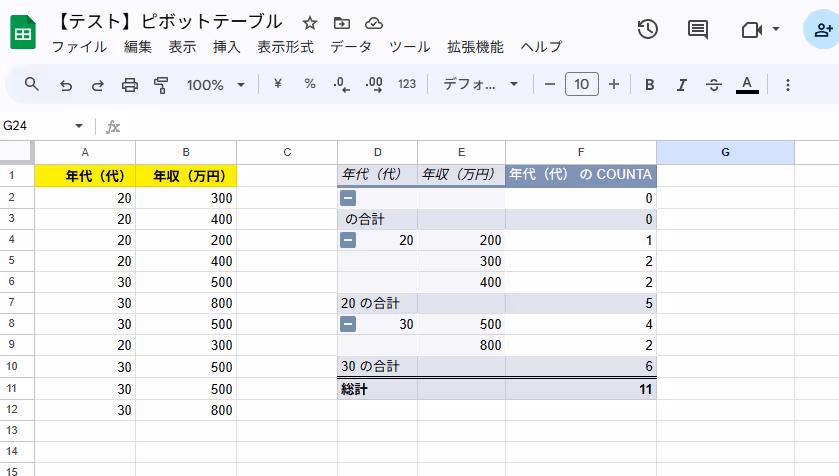Move document with the folder icon
Image resolution: width=839 pixels, height=476 pixels.
pos(341,23)
